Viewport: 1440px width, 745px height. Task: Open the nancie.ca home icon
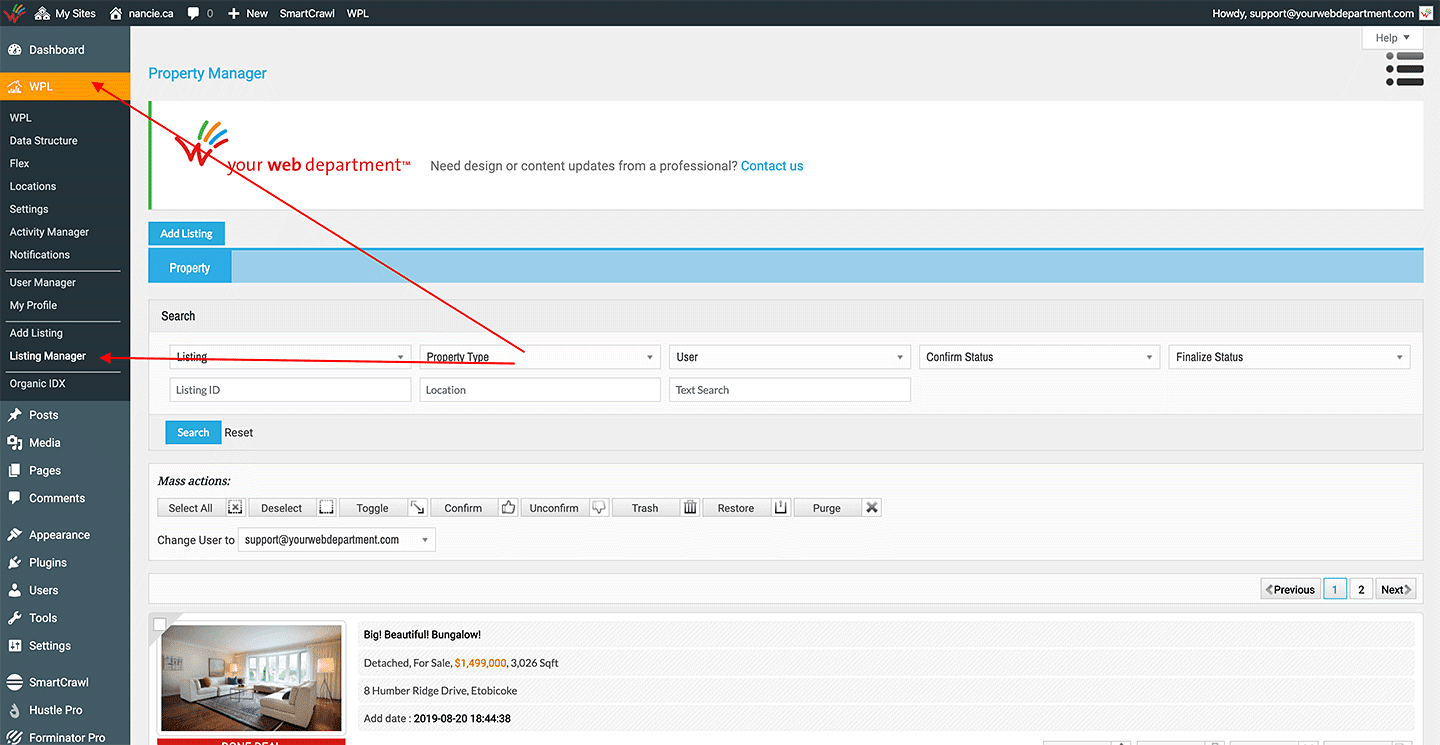pos(116,13)
